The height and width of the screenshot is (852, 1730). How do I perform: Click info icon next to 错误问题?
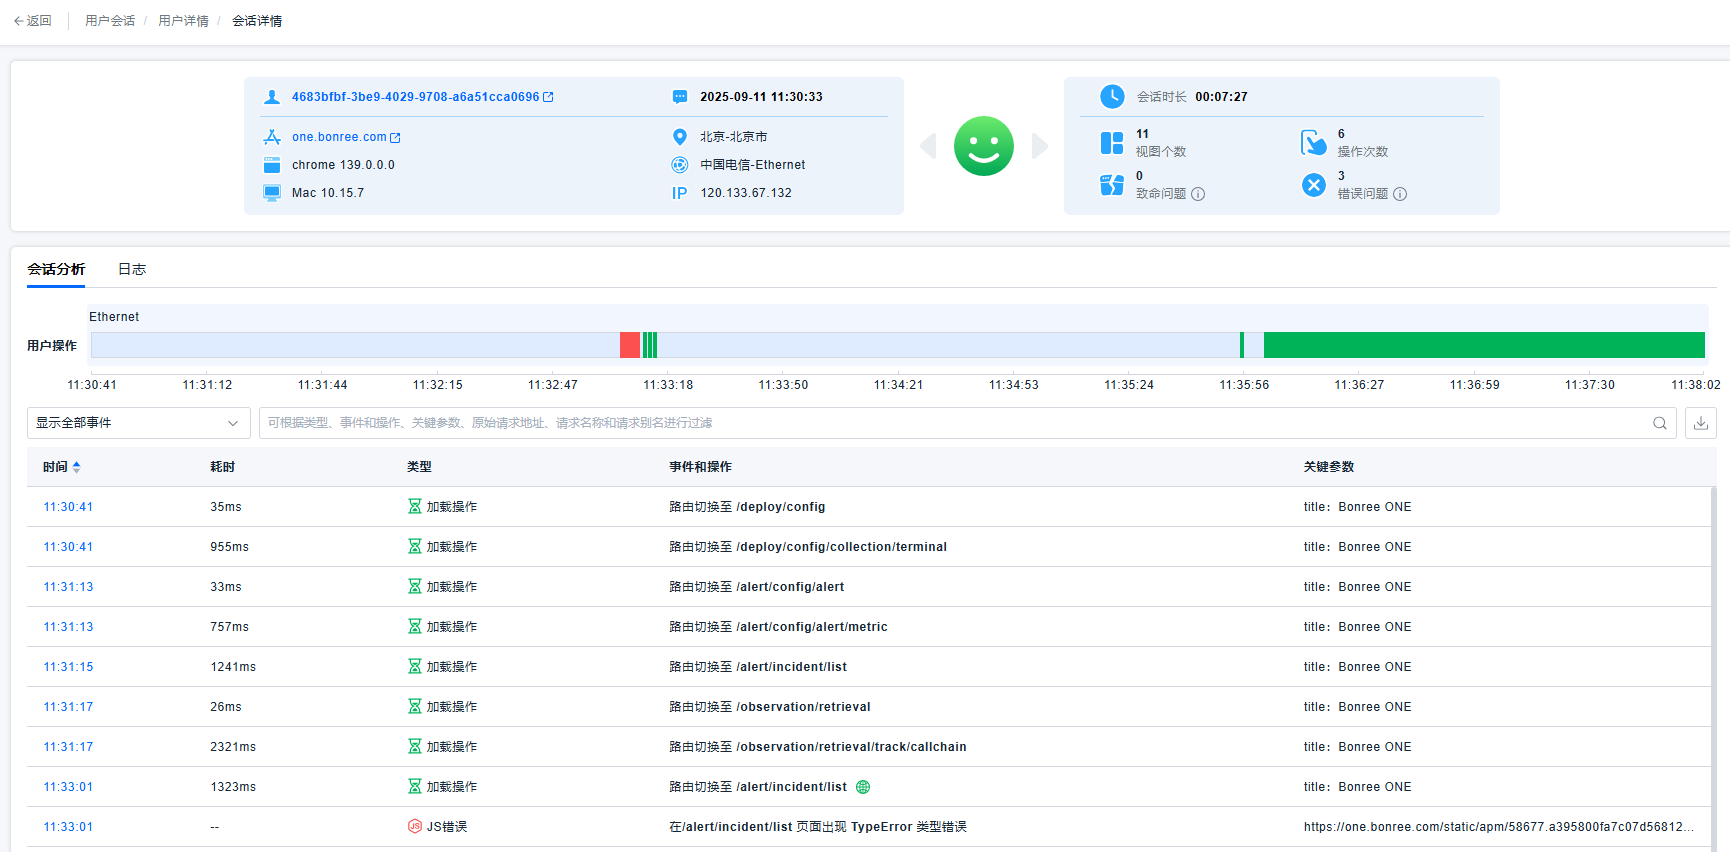pos(1400,194)
